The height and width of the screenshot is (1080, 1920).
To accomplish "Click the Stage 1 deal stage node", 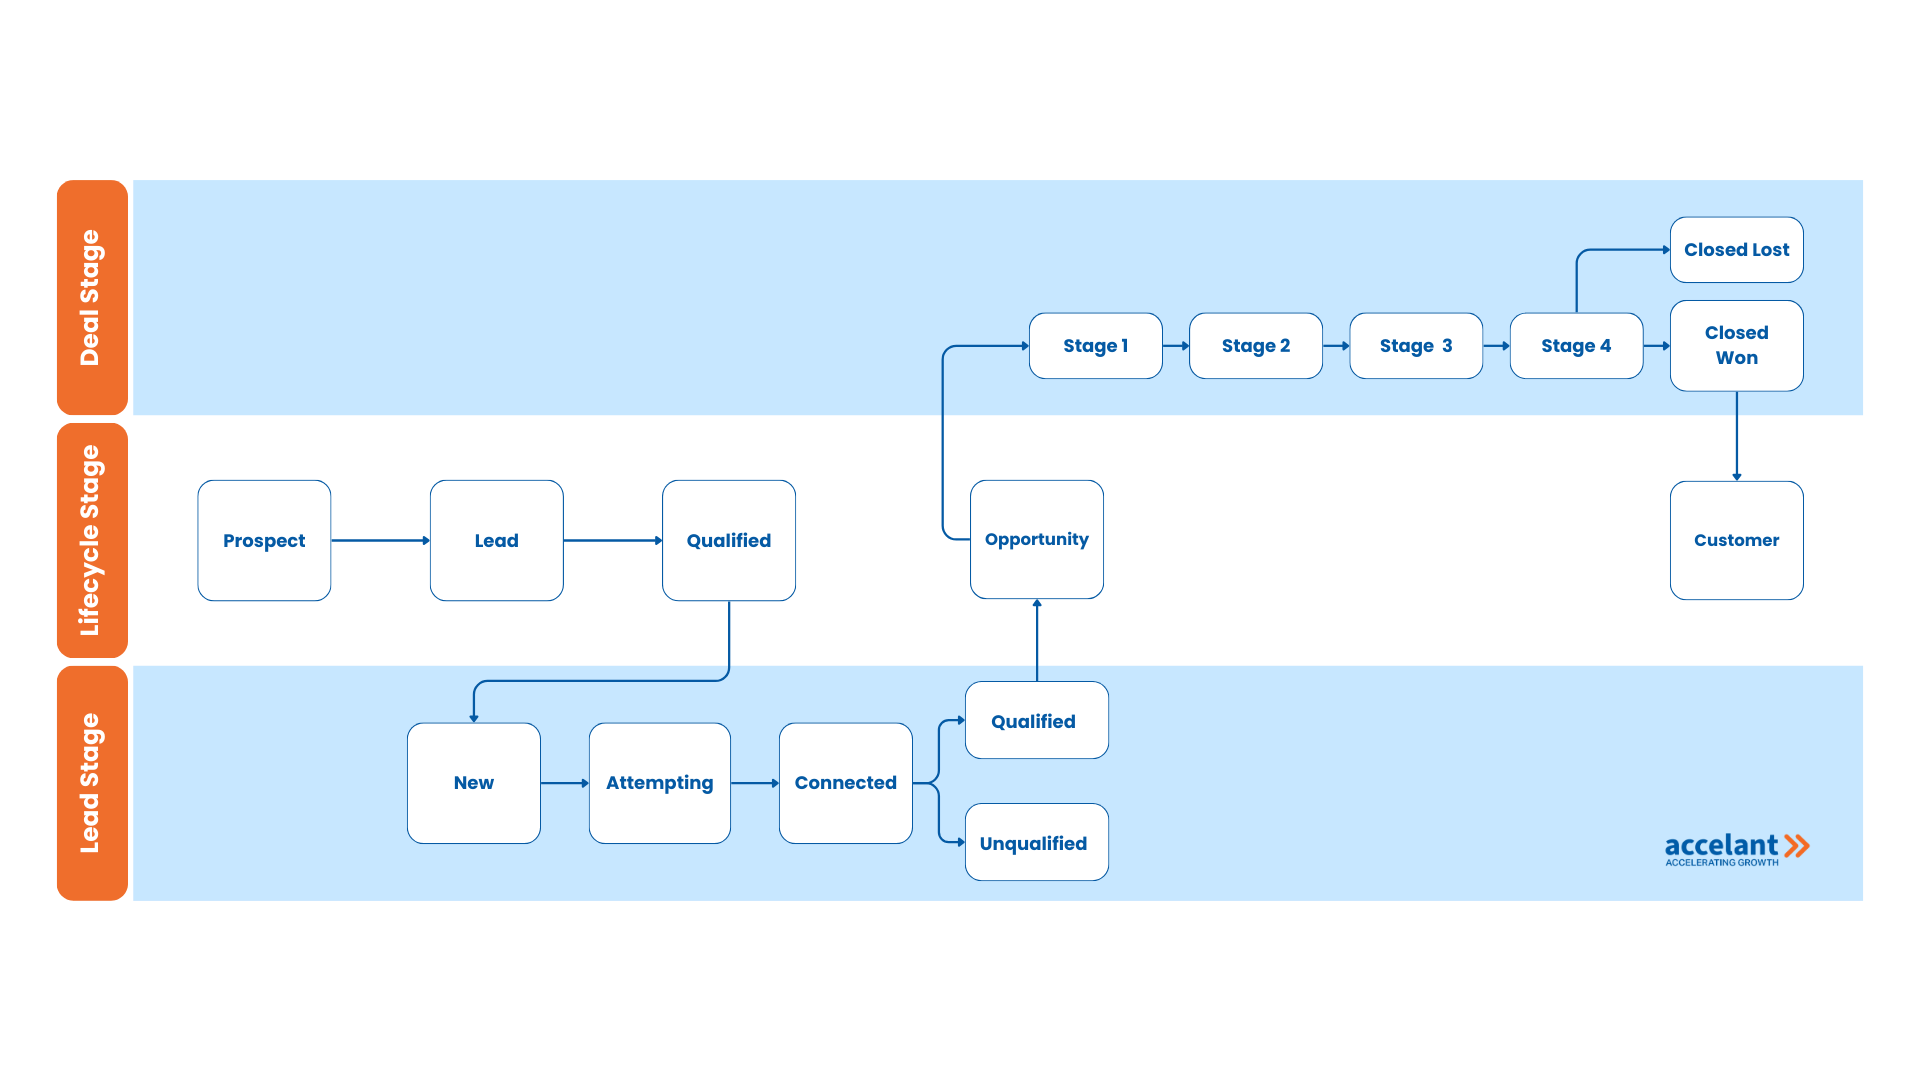I will click(x=1100, y=345).
